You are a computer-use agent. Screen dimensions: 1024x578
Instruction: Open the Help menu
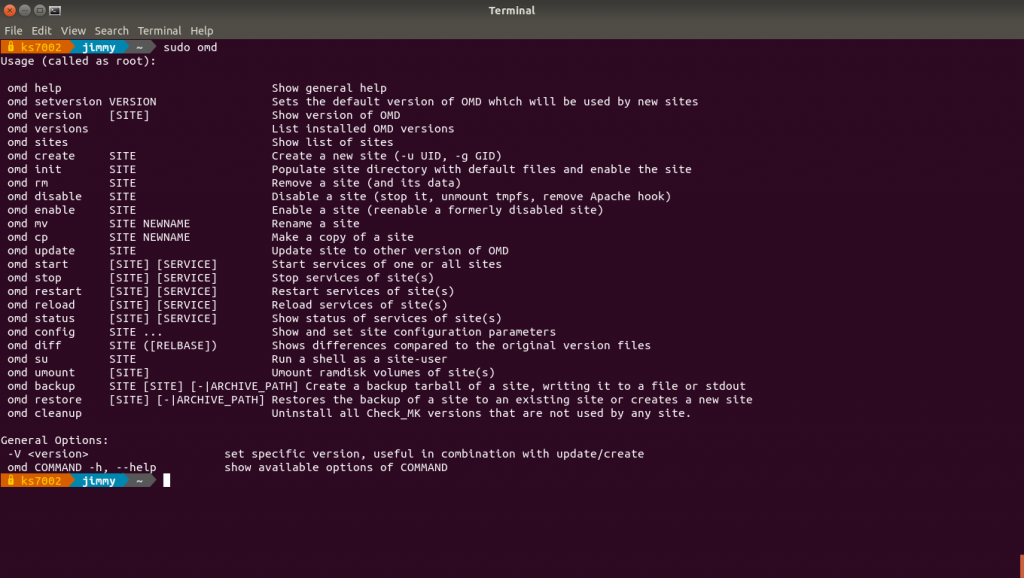point(202,31)
